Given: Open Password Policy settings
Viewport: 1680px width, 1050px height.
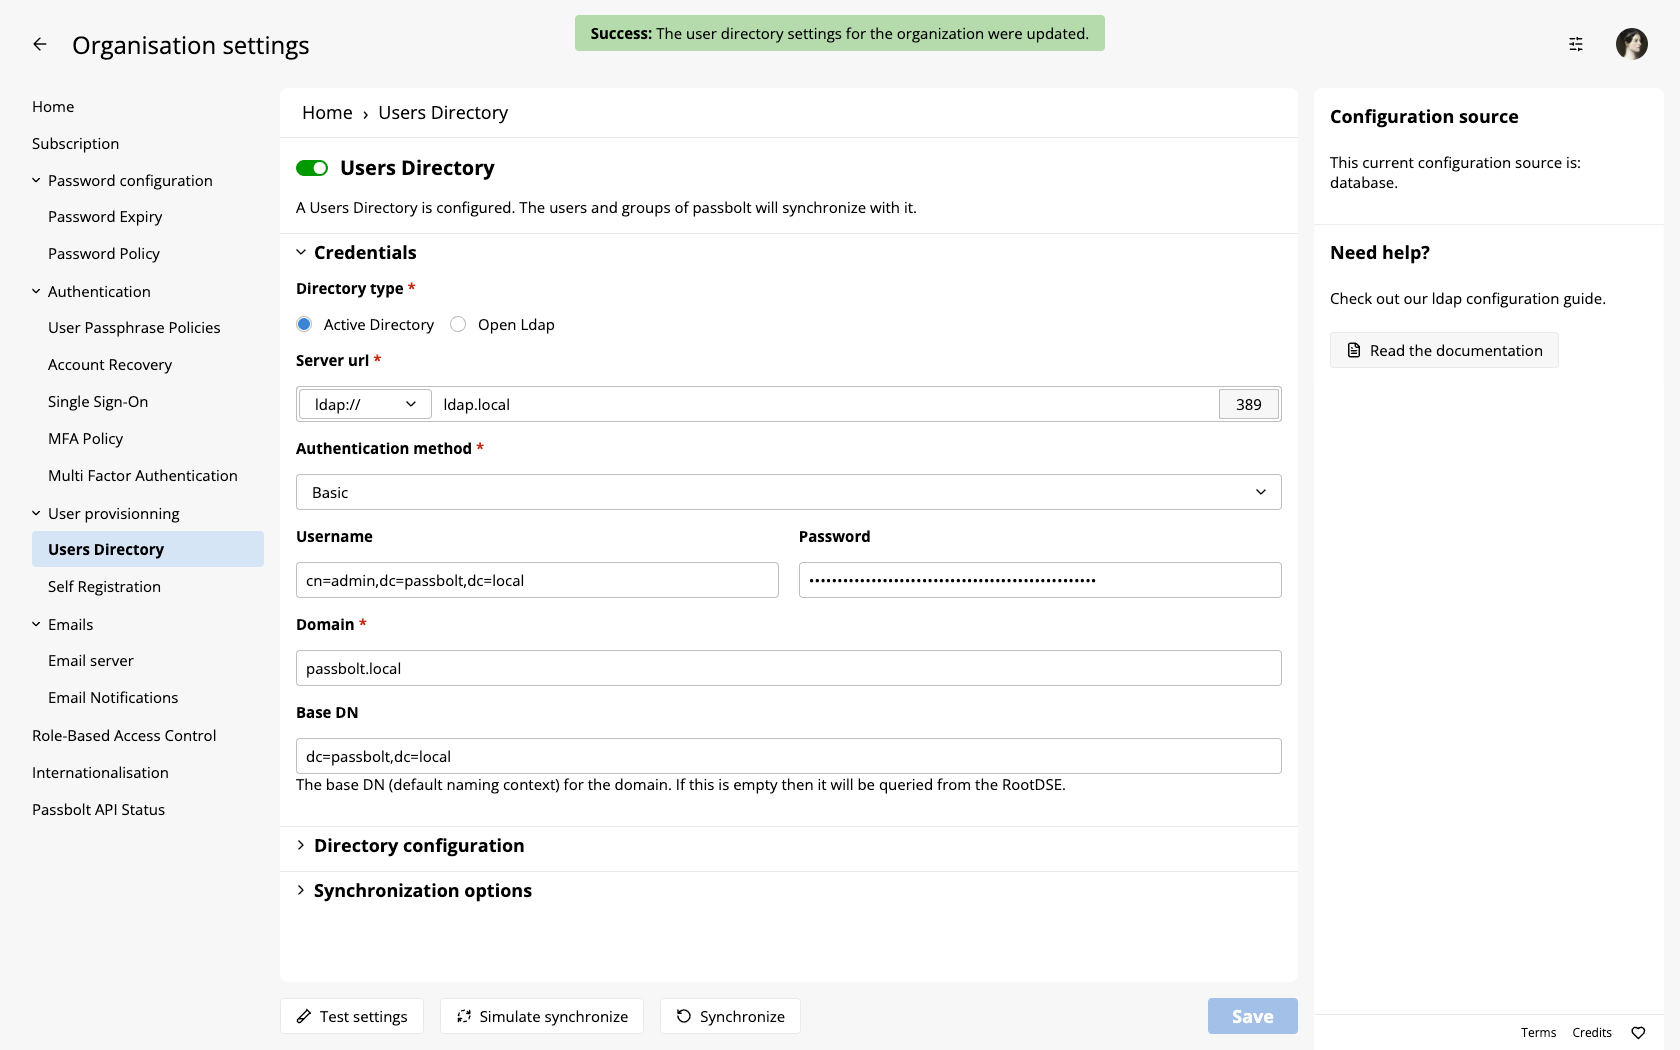Looking at the screenshot, I should [104, 254].
